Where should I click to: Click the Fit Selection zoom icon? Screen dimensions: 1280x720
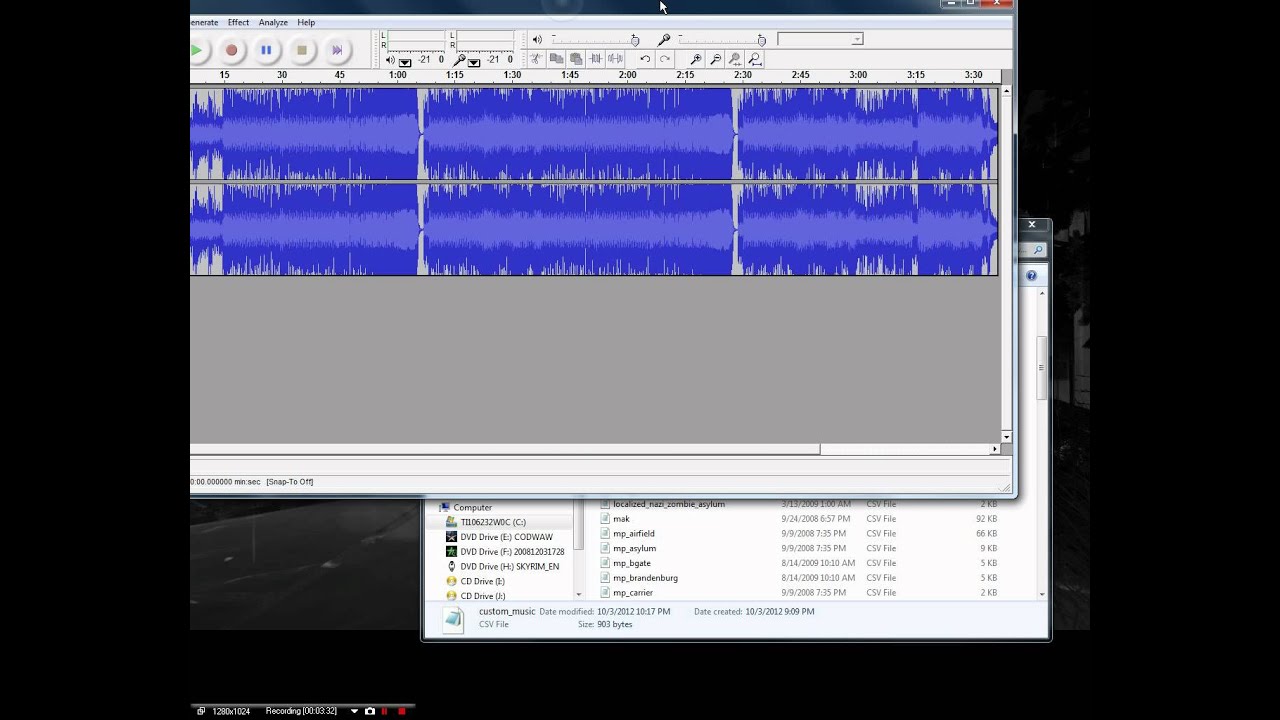[735, 59]
